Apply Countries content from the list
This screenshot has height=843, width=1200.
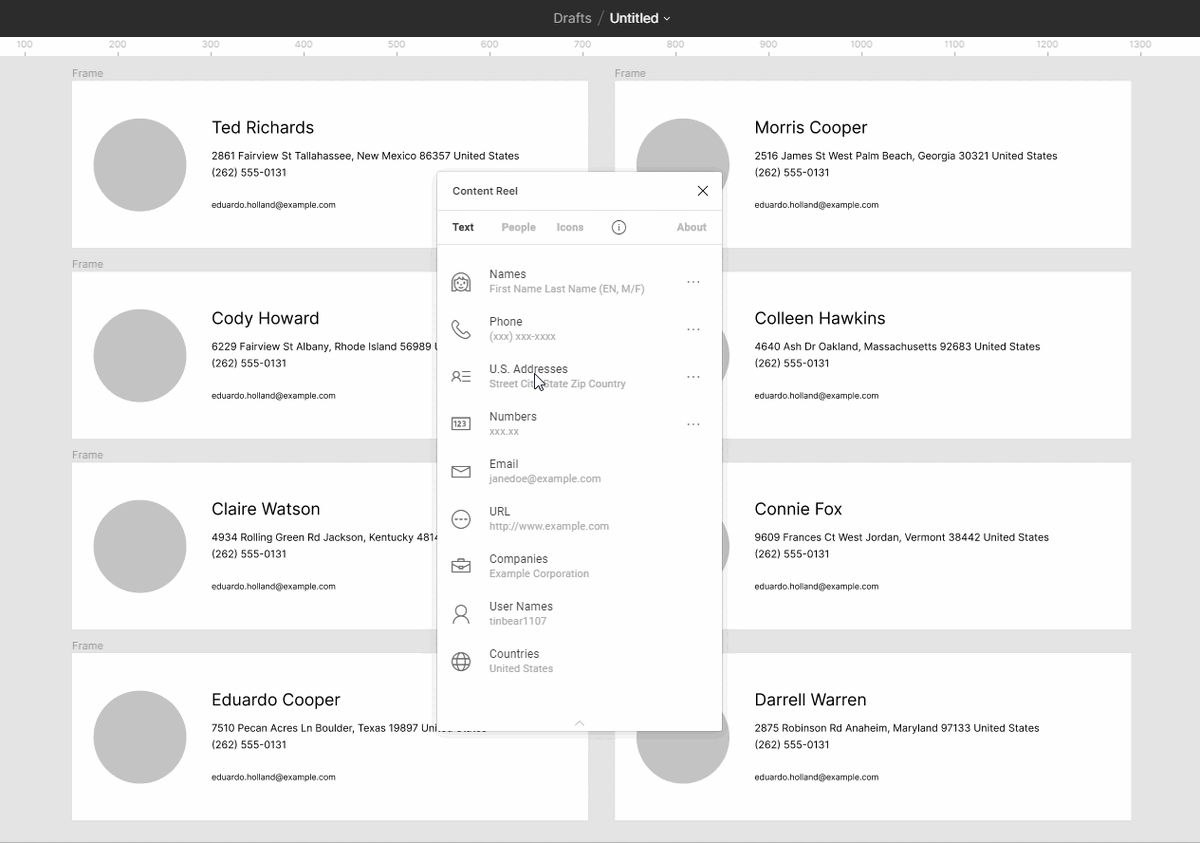click(x=579, y=661)
